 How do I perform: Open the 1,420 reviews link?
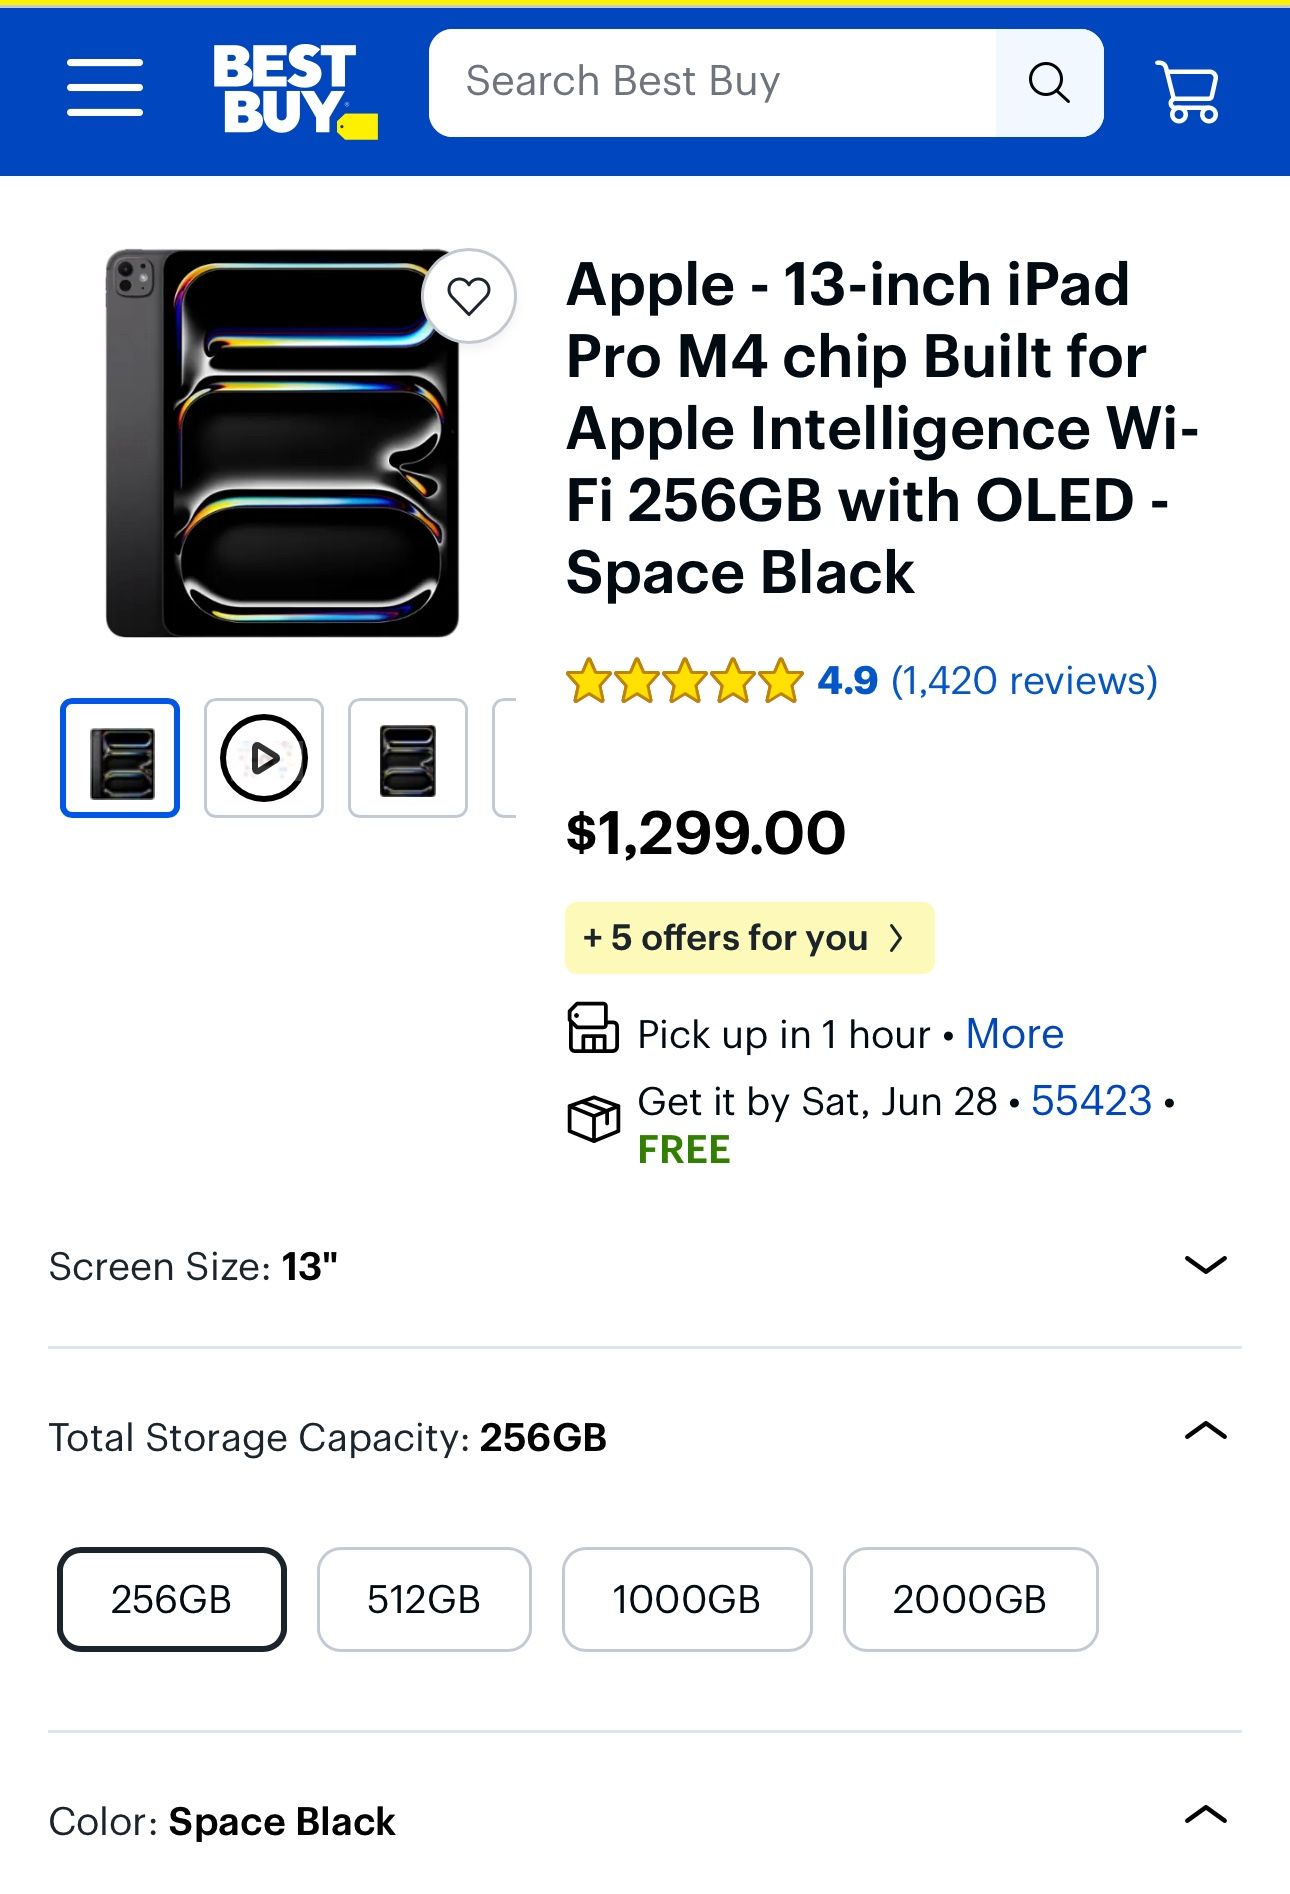click(1024, 681)
